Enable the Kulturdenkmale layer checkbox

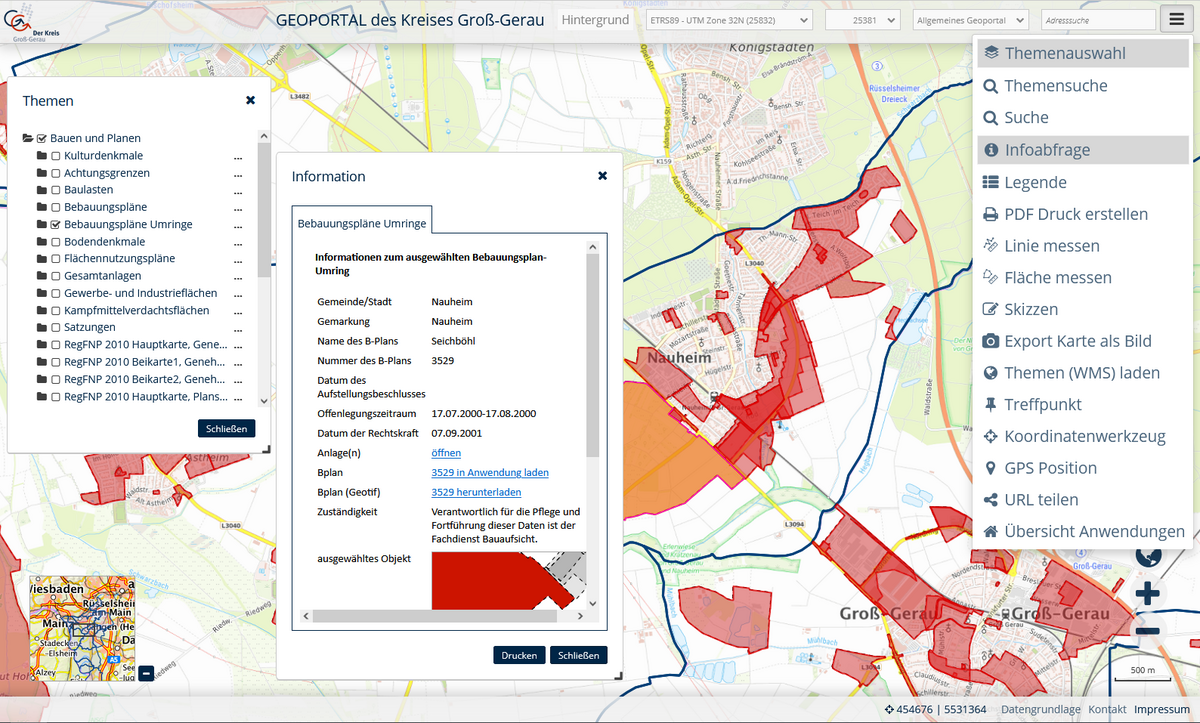(x=56, y=156)
